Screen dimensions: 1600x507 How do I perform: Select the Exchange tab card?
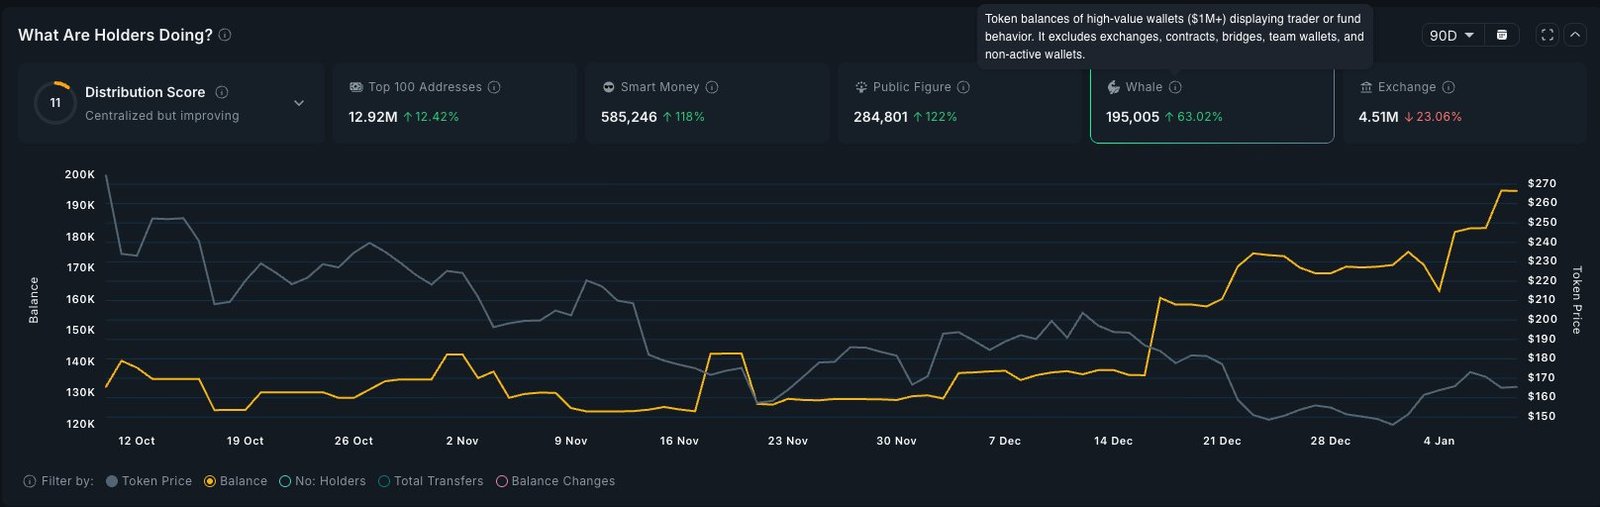[1464, 103]
